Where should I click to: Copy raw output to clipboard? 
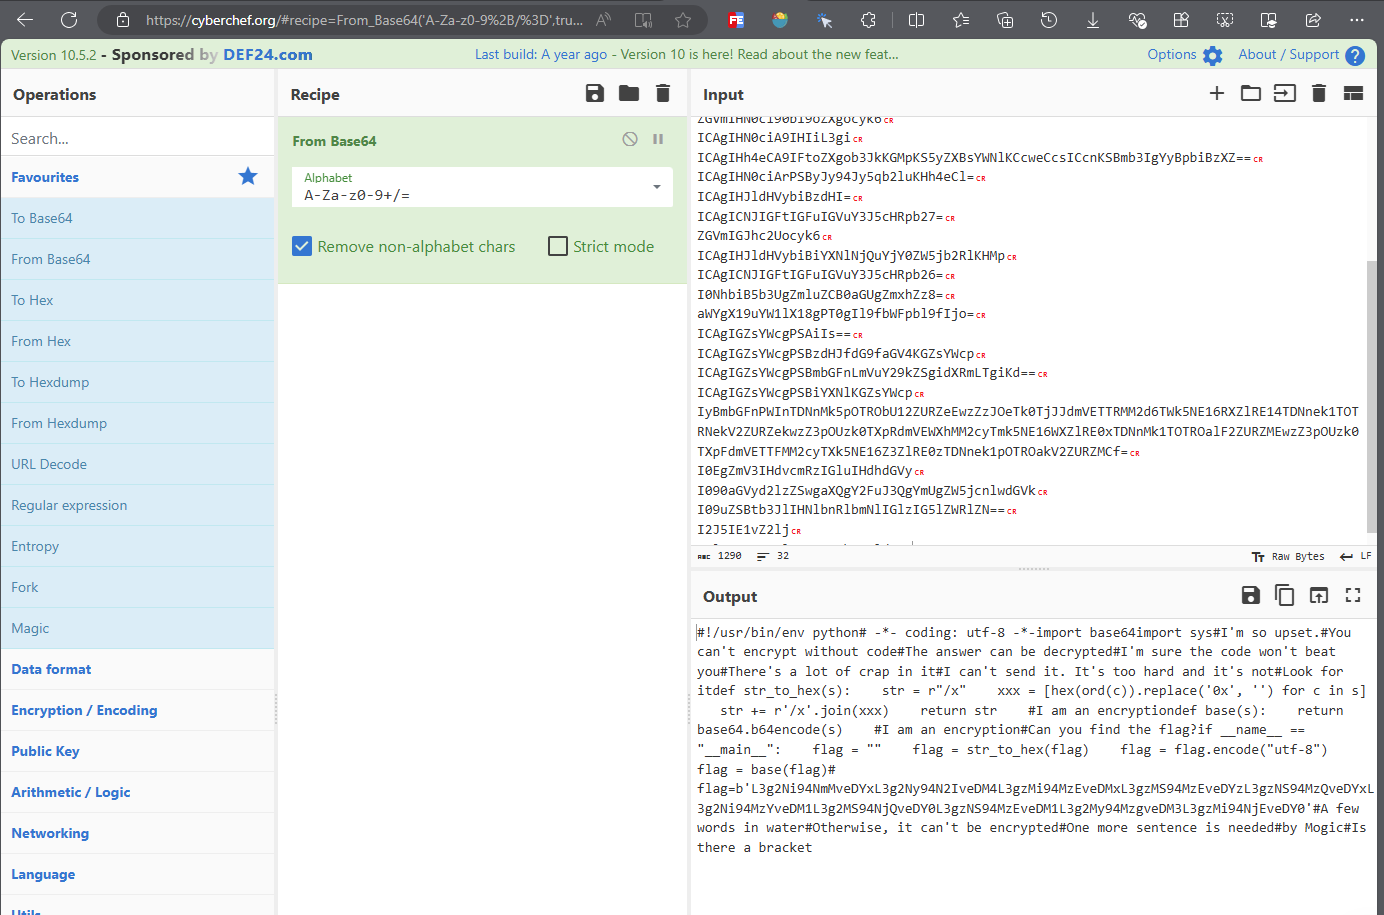(x=1285, y=595)
